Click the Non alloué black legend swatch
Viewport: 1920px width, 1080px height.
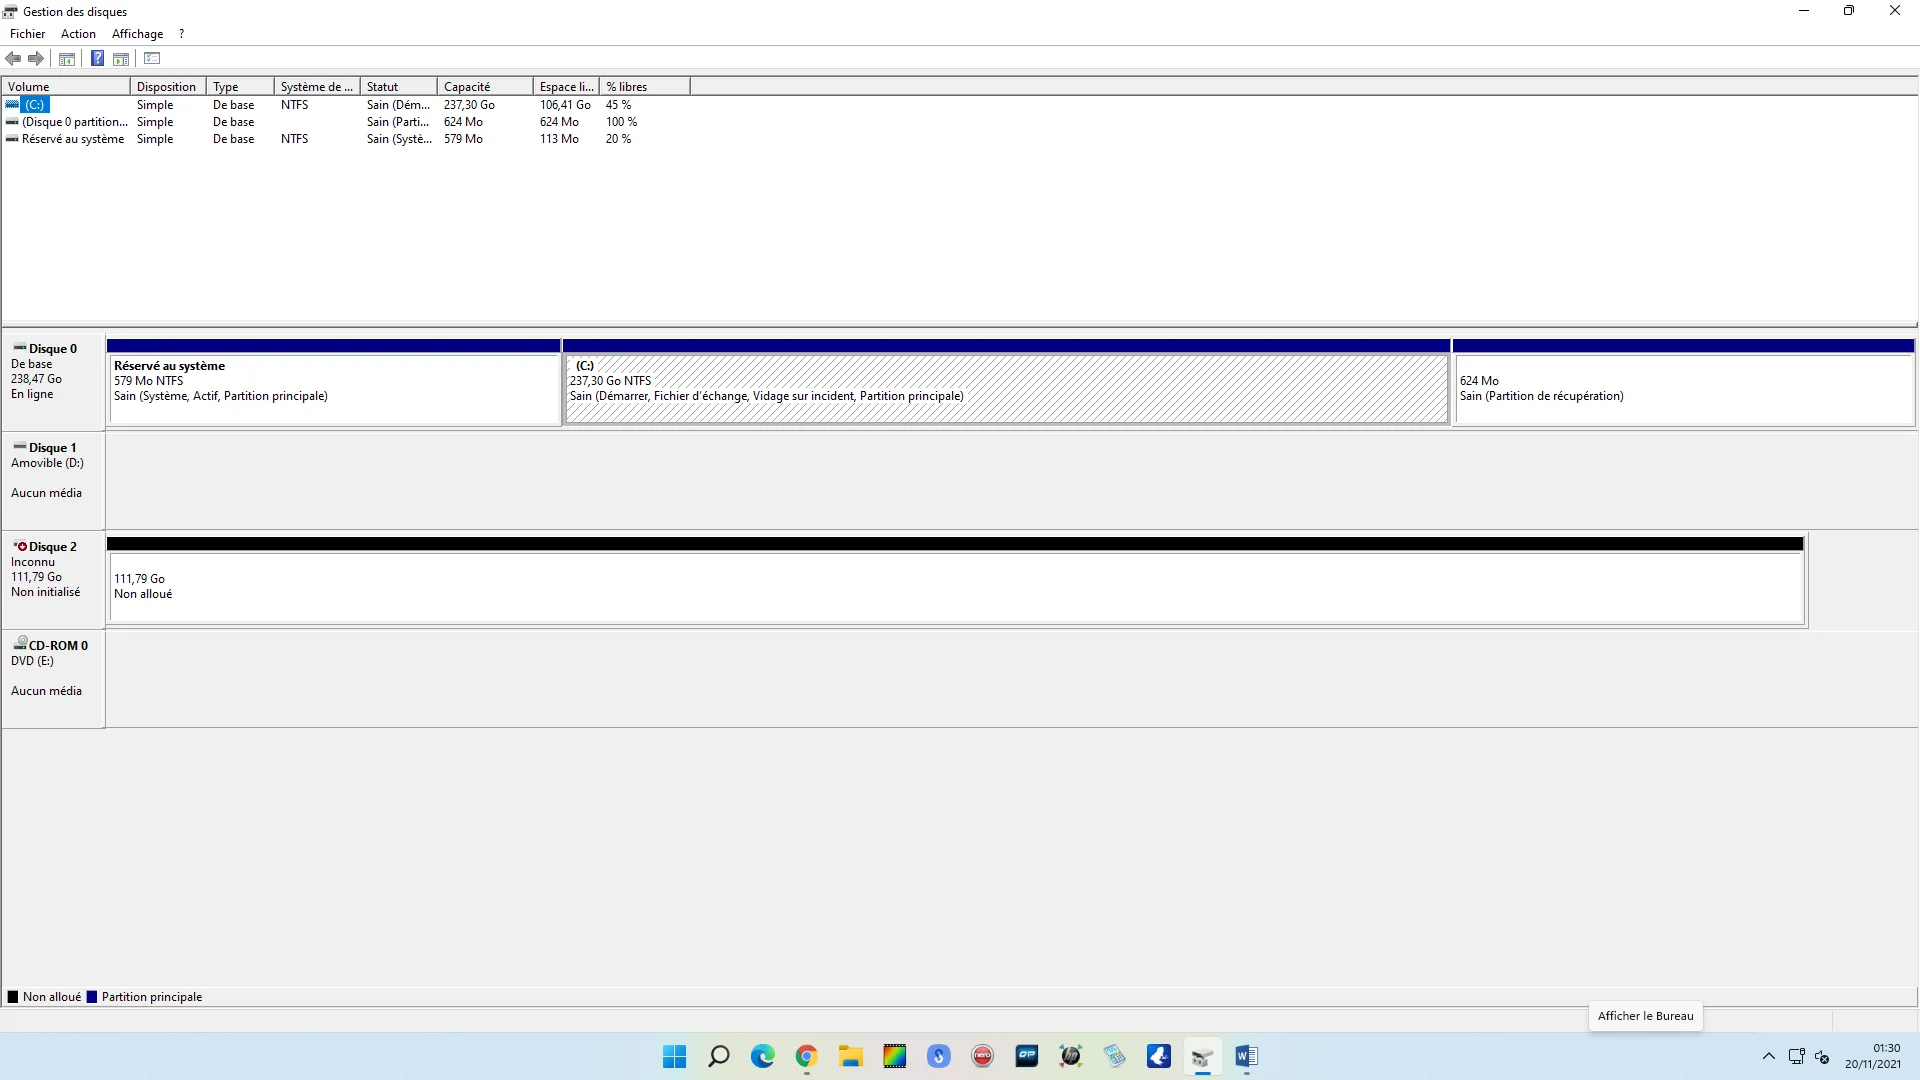click(13, 997)
